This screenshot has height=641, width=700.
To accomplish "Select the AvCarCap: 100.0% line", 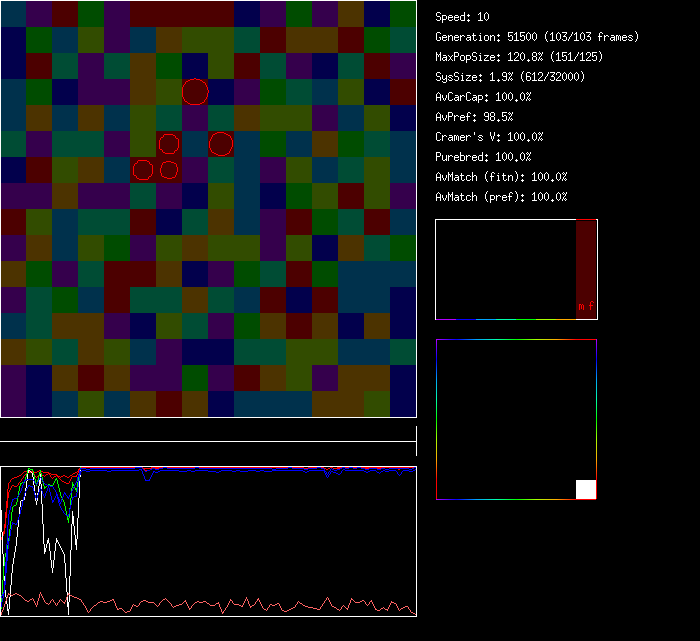I will 483,97.
